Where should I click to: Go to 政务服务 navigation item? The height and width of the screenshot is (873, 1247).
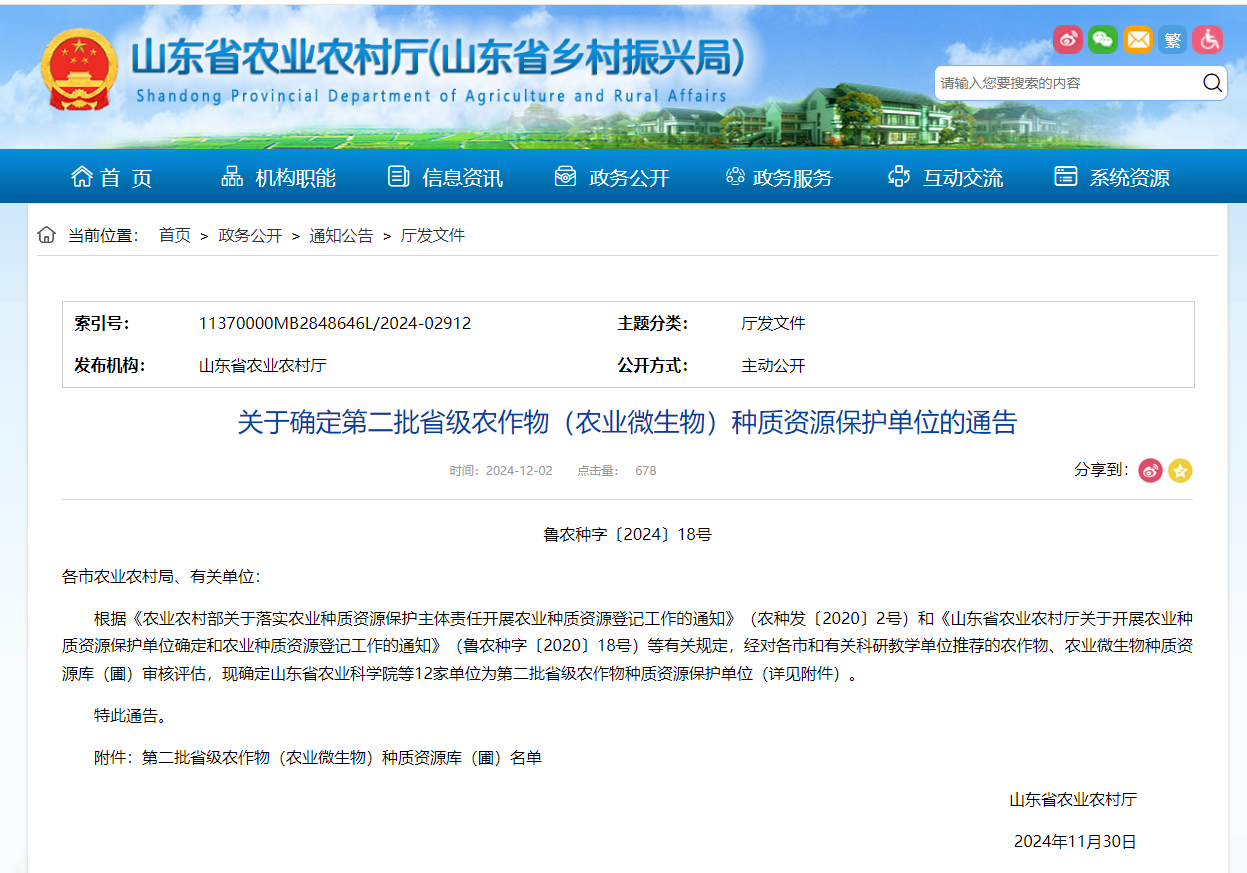pos(779,178)
